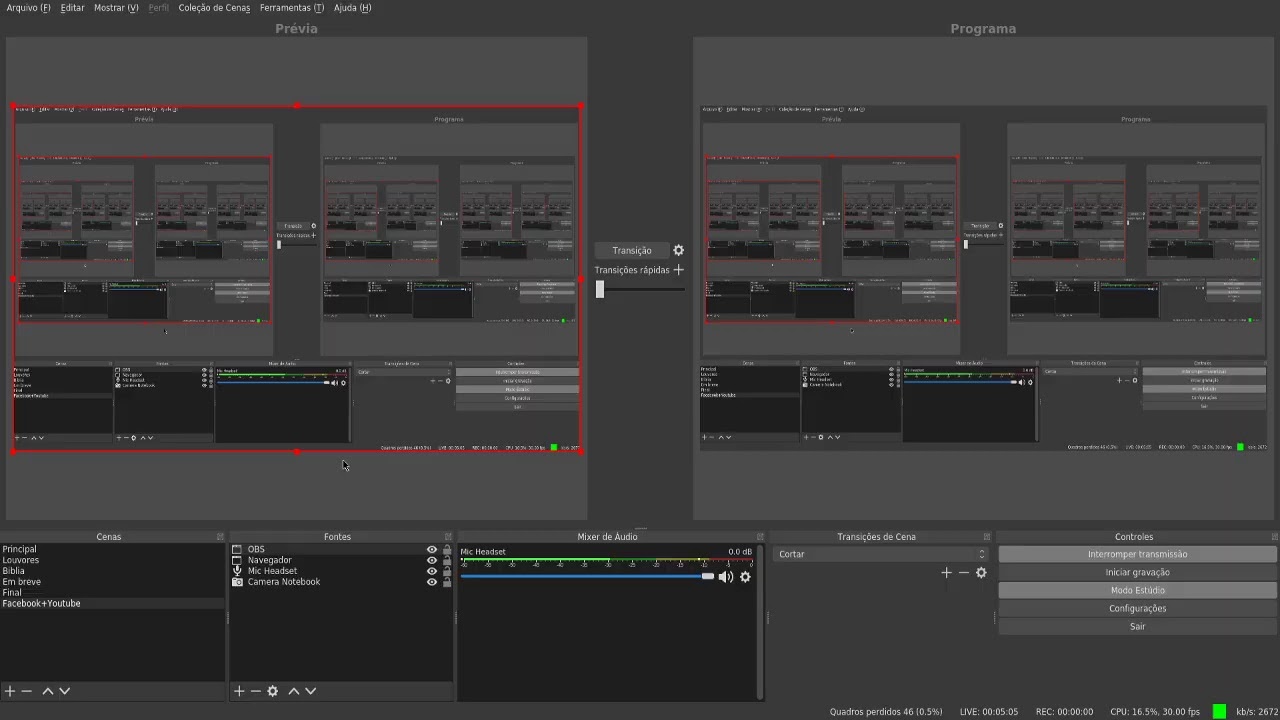Move selected source down in Fontes
This screenshot has height=720, width=1280.
pos(311,691)
